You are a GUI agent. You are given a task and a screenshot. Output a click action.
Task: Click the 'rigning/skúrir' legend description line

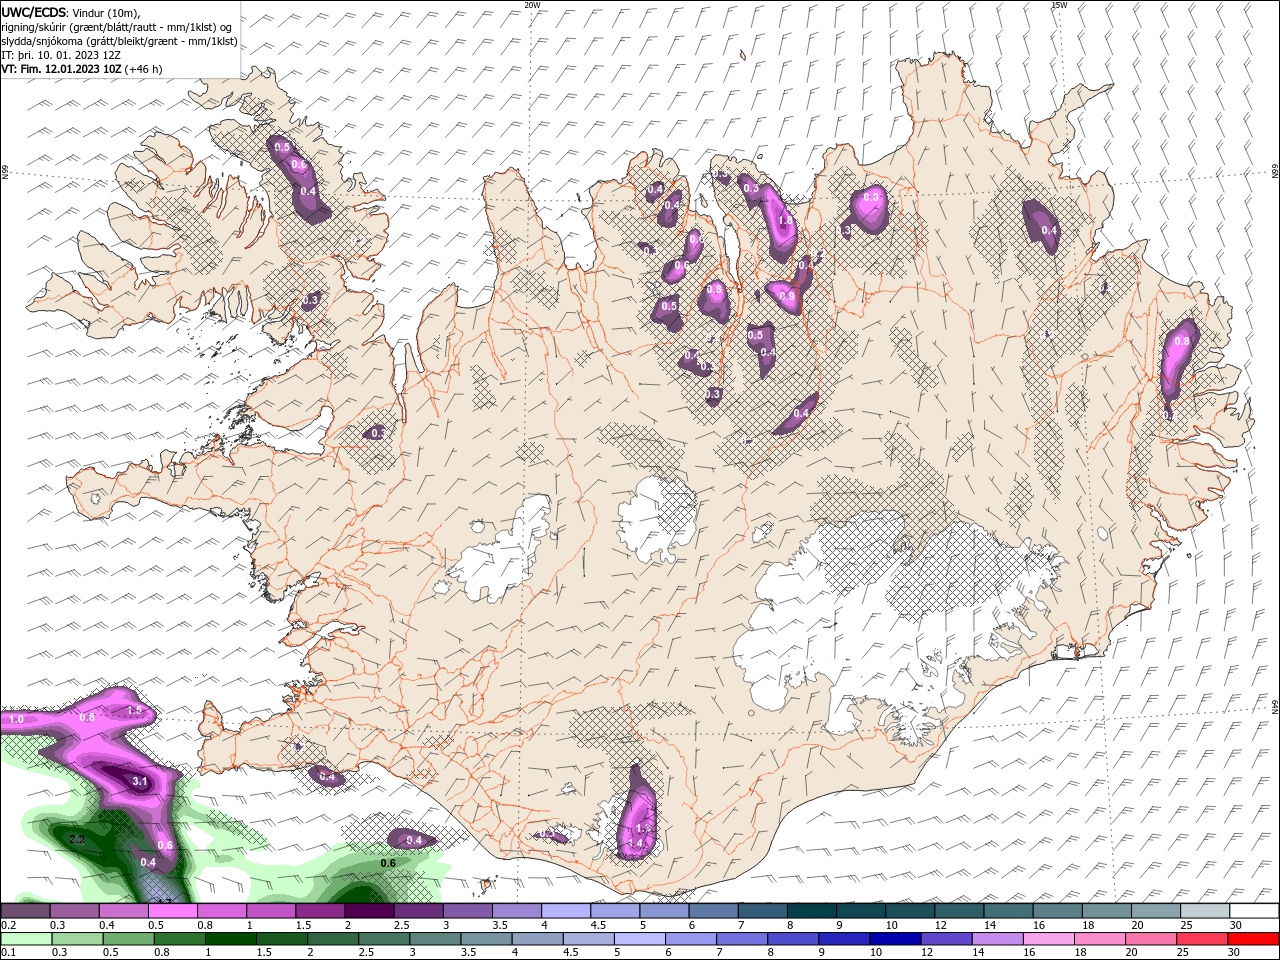(117, 26)
